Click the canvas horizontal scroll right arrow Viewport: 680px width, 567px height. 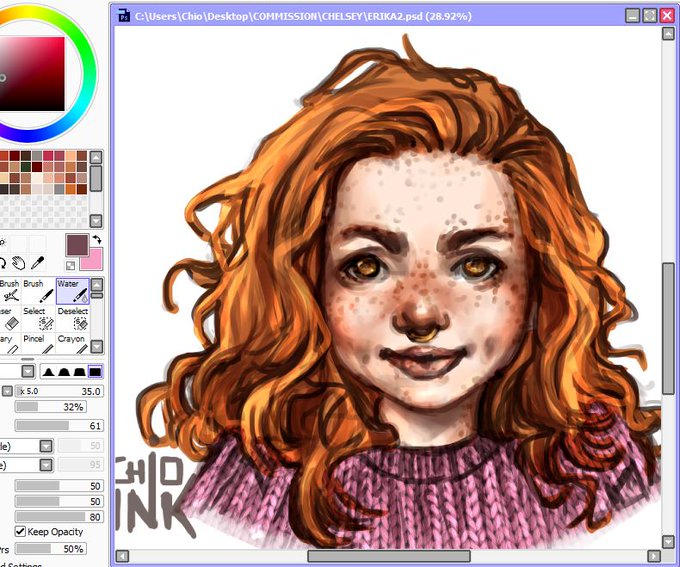tap(654, 556)
